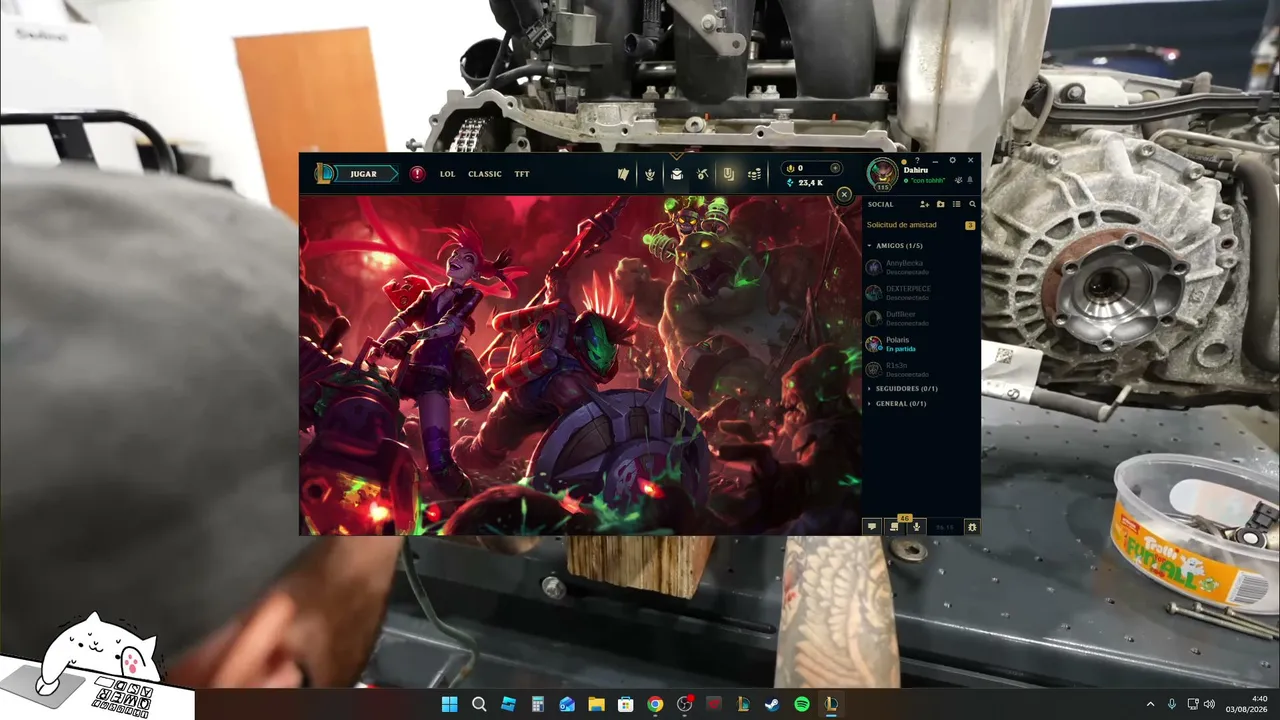This screenshot has height=720, width=1280.
Task: Open Calculator from the taskbar
Action: 538,704
